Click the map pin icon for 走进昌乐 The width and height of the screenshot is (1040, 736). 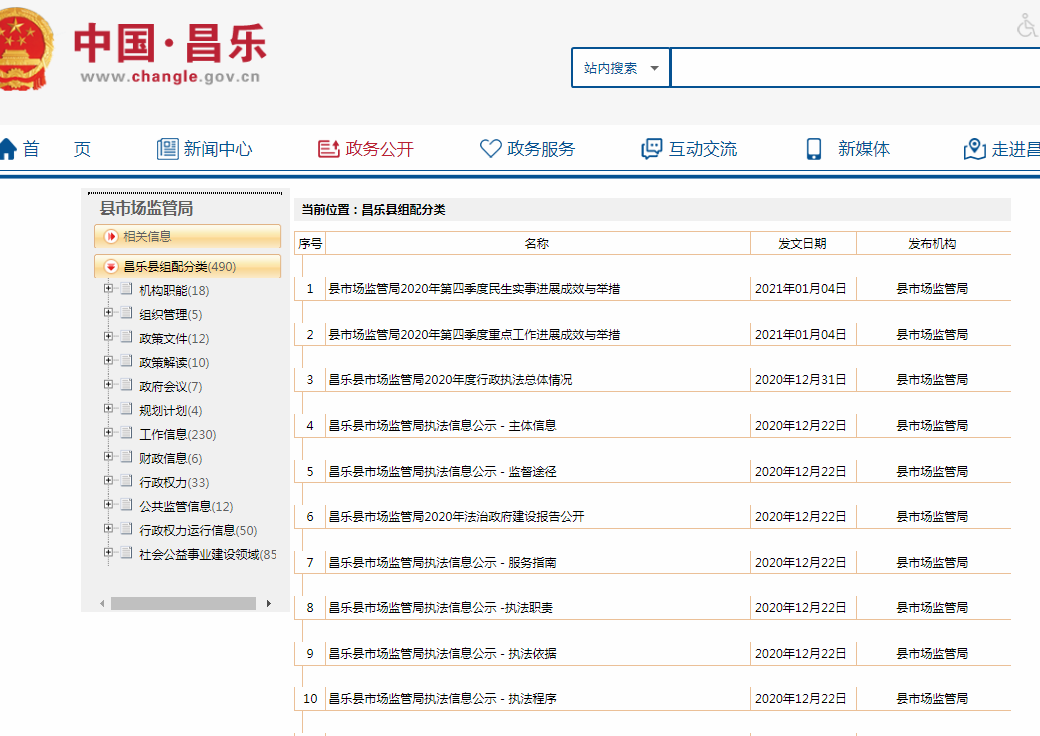pos(974,149)
